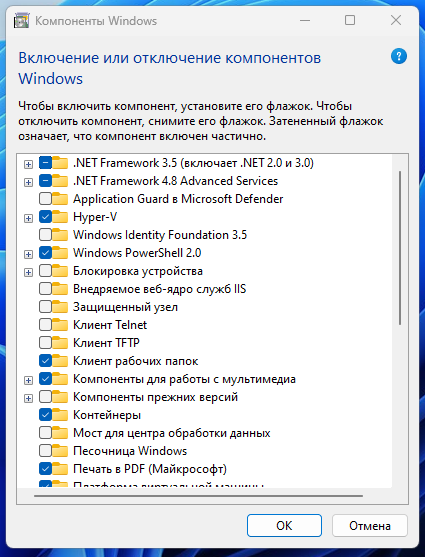This screenshot has height=557, width=425.
Task: Expand .NET Framework 4.8 Advanced Services node
Action: 28,182
